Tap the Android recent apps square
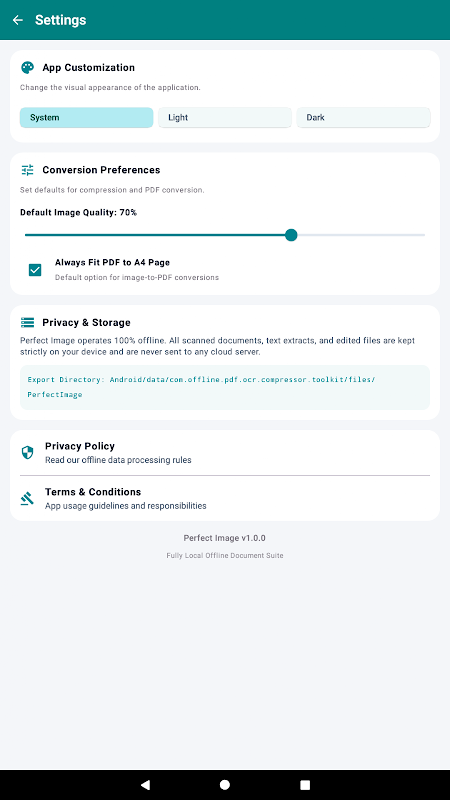The image size is (450, 800). point(305,785)
